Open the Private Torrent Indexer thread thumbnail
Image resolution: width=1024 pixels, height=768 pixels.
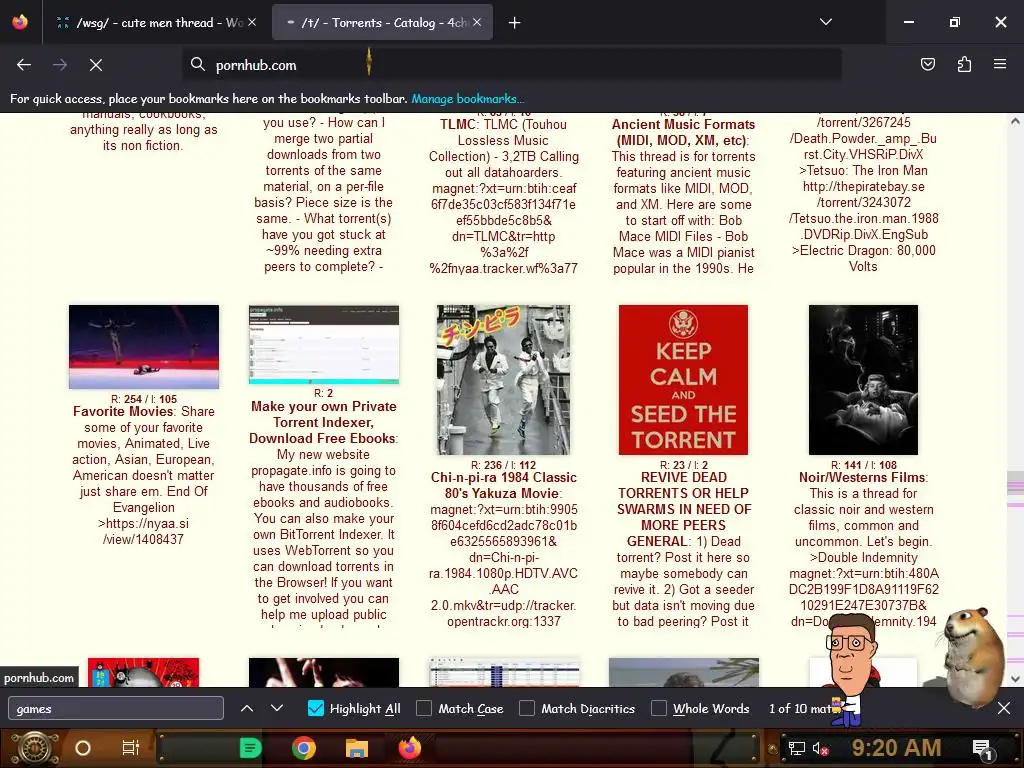[324, 344]
